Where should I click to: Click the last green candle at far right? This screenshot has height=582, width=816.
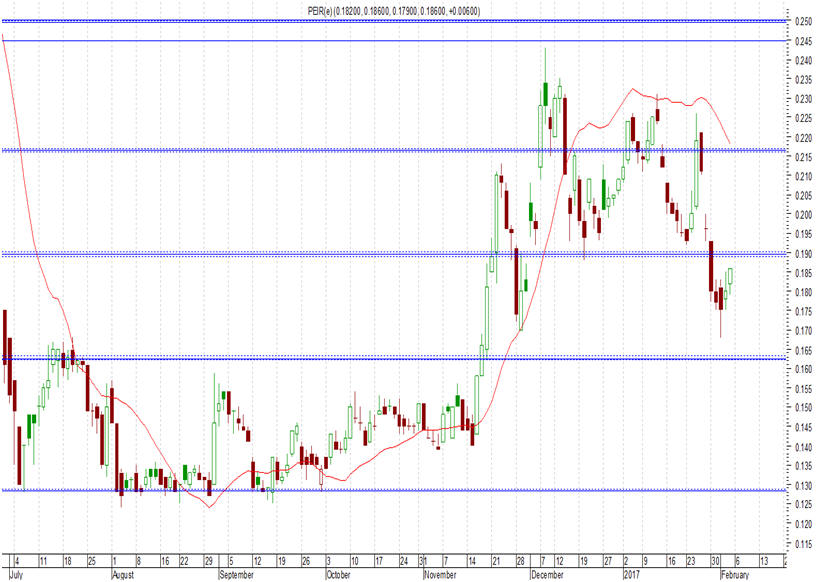(731, 276)
